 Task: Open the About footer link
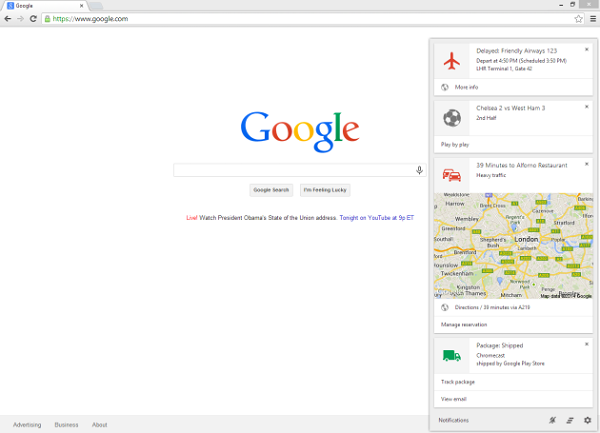point(99,425)
